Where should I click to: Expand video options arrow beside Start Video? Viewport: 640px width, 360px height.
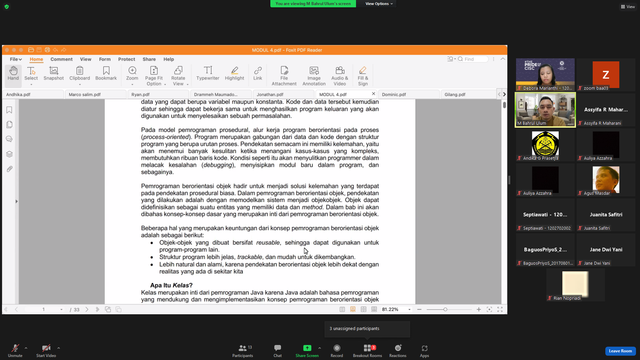pyautogui.click(x=58, y=348)
